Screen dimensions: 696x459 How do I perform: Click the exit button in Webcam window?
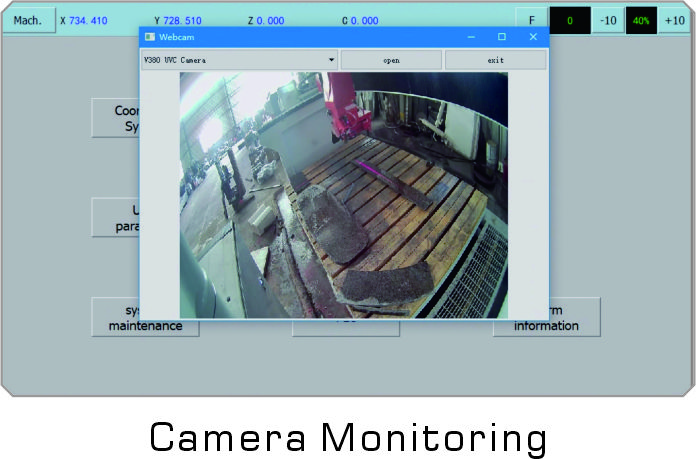(x=495, y=60)
